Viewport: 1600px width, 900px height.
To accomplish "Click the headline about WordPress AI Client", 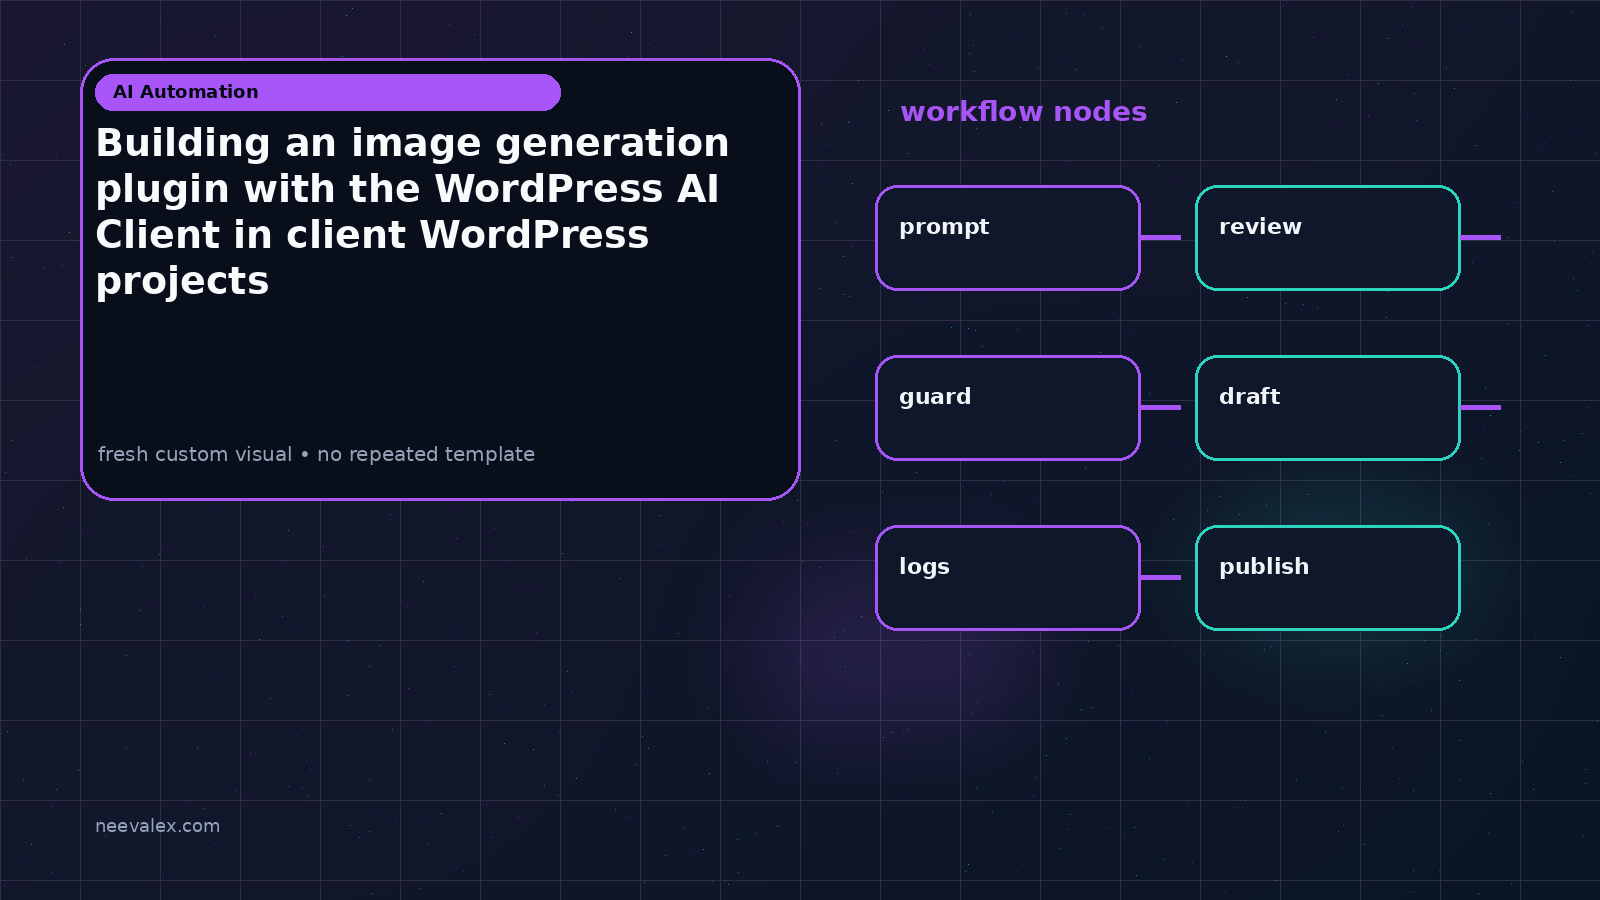I will 412,212.
